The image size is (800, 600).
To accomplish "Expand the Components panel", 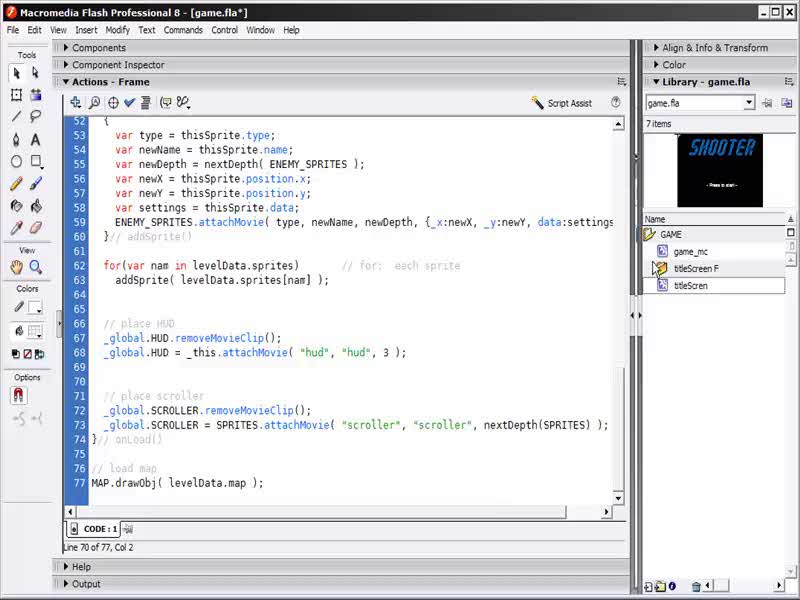I will (98, 48).
